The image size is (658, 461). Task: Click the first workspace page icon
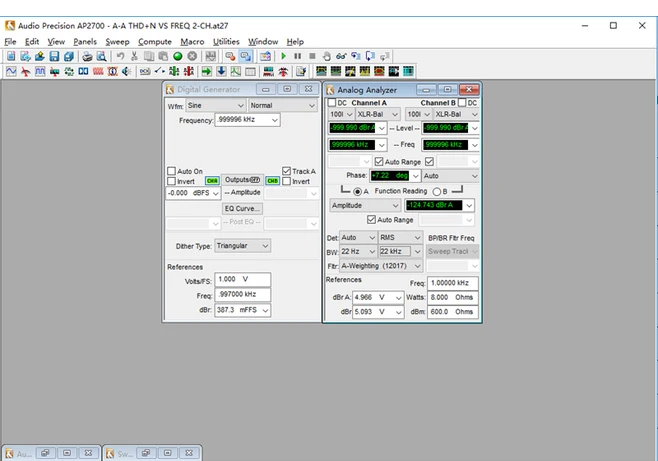click(x=321, y=71)
